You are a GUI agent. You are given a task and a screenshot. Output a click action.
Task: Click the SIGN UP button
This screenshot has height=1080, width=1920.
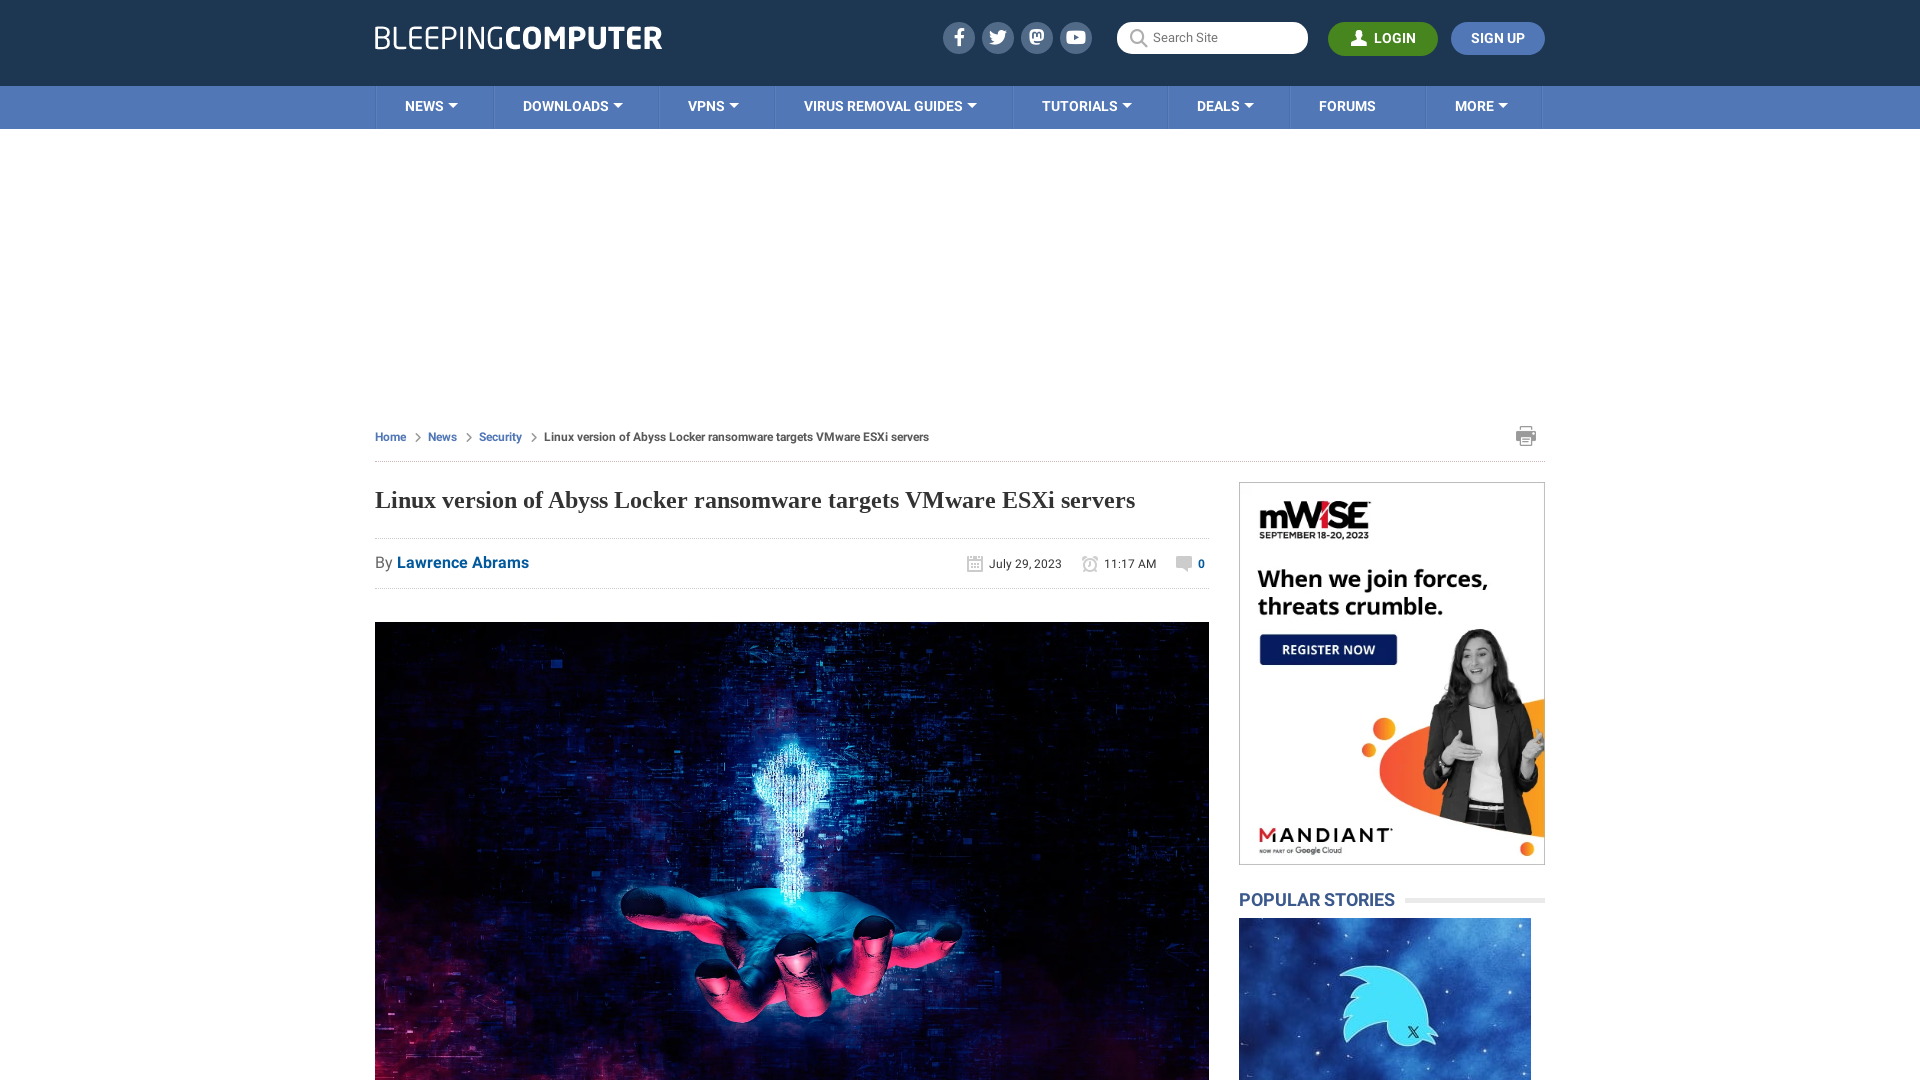1497,38
